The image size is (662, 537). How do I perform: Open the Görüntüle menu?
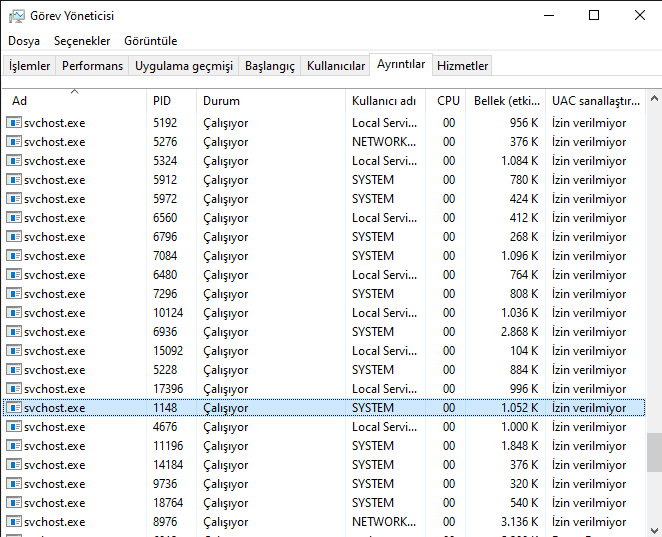pyautogui.click(x=151, y=41)
